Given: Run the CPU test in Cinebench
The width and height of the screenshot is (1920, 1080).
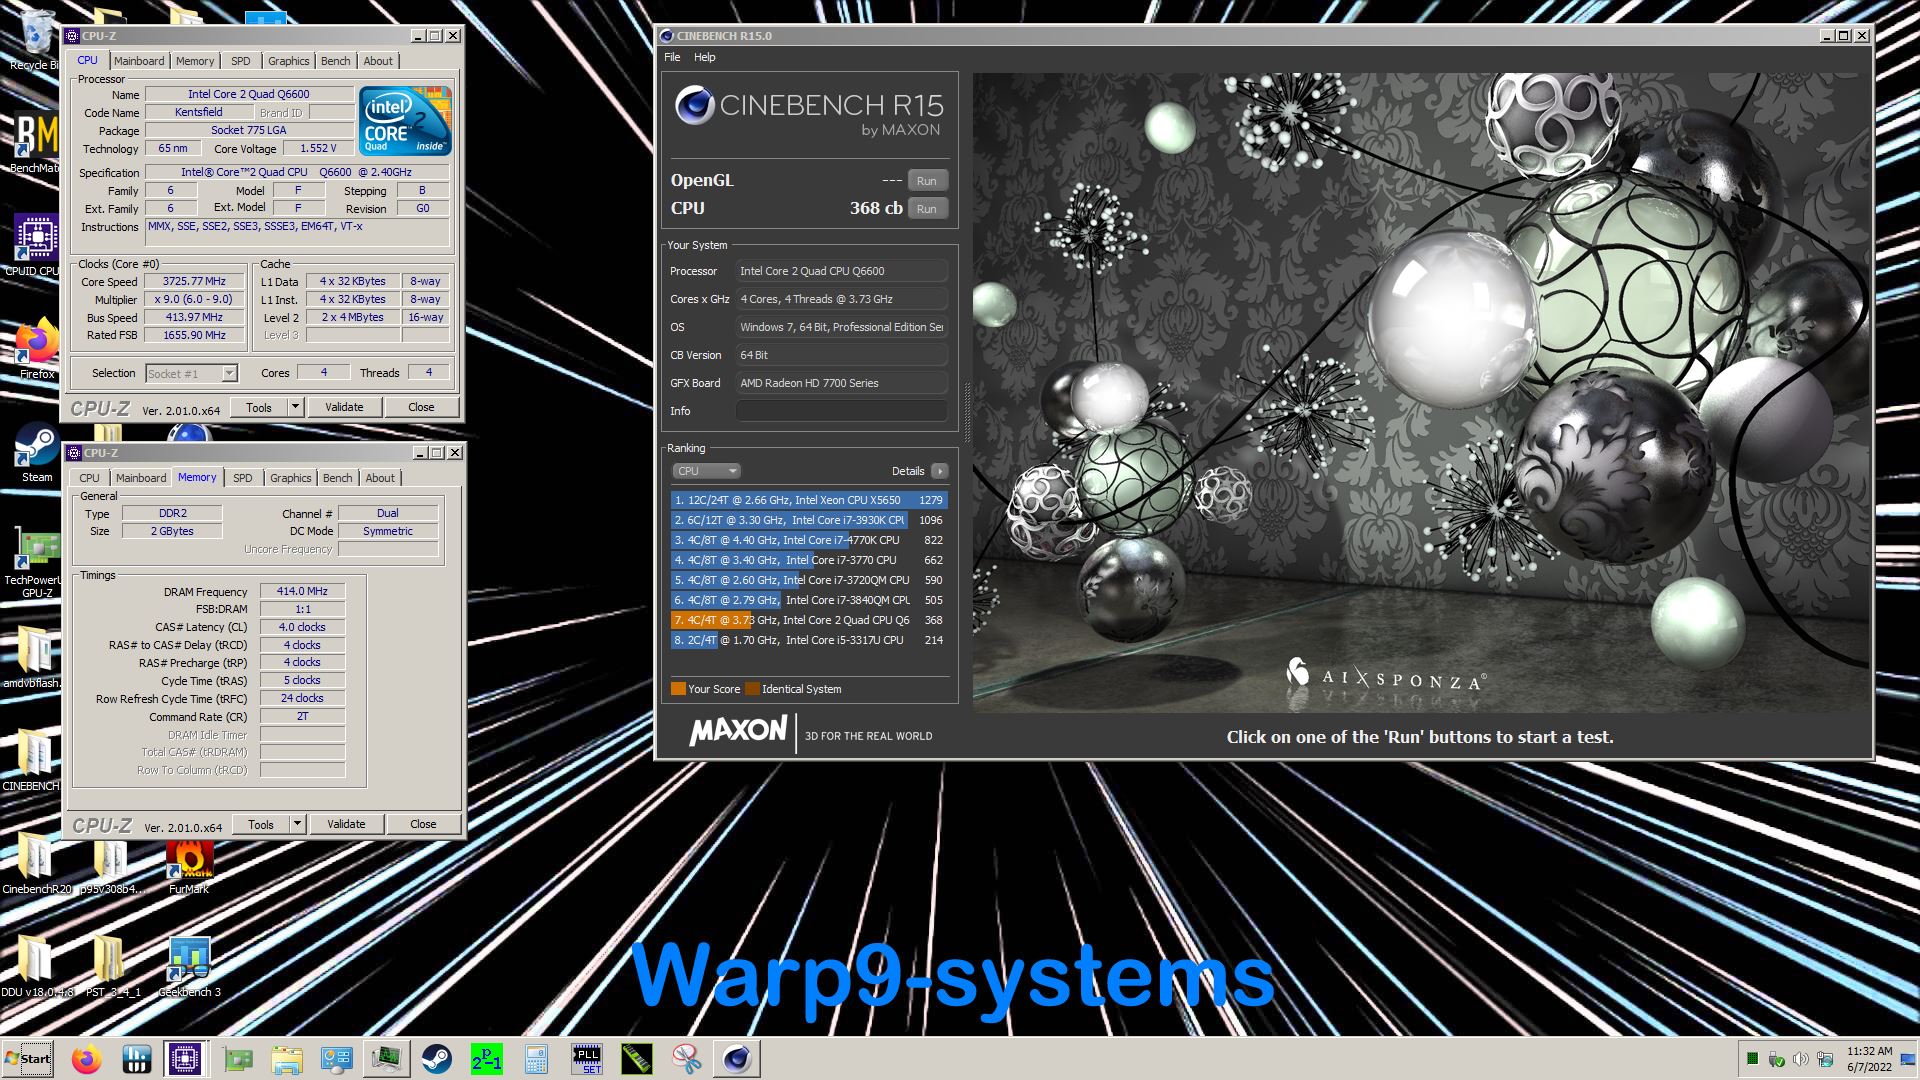Looking at the screenshot, I should 927,209.
